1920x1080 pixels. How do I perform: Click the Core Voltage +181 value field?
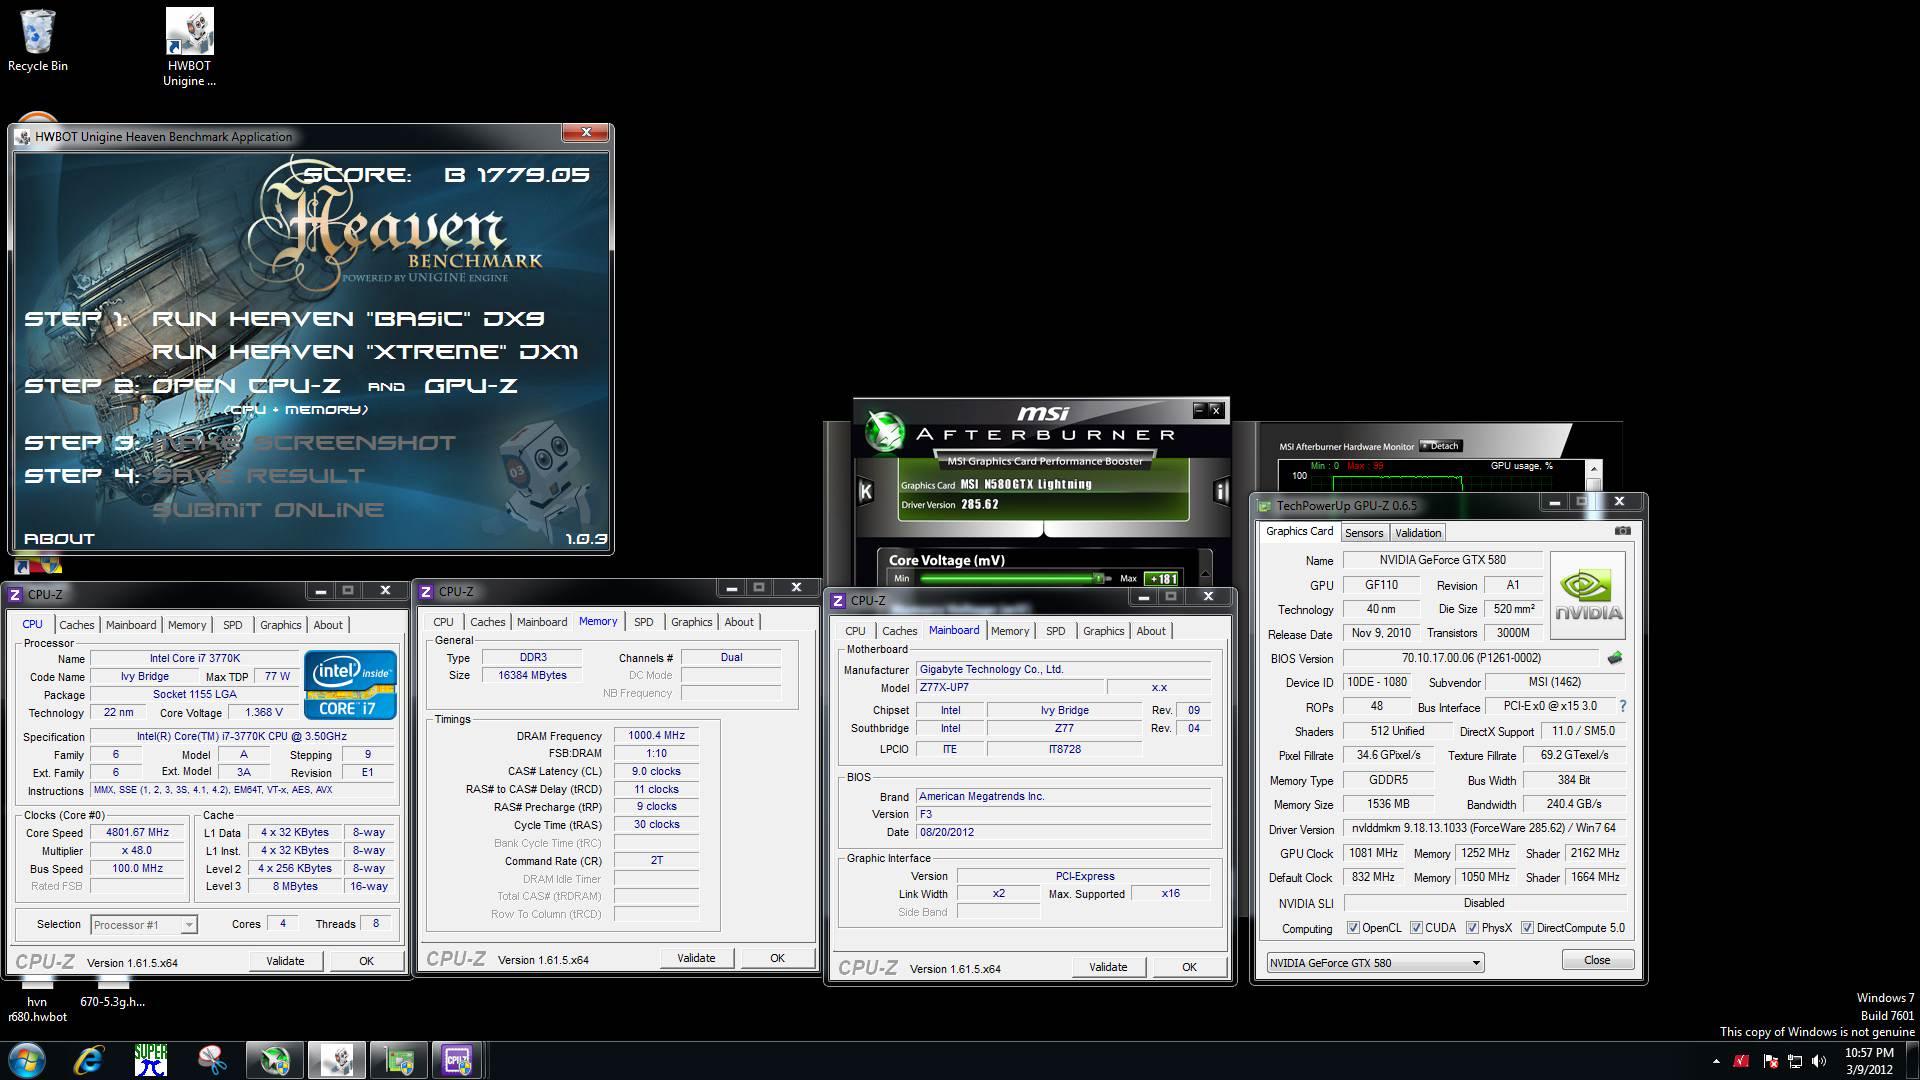click(1162, 578)
